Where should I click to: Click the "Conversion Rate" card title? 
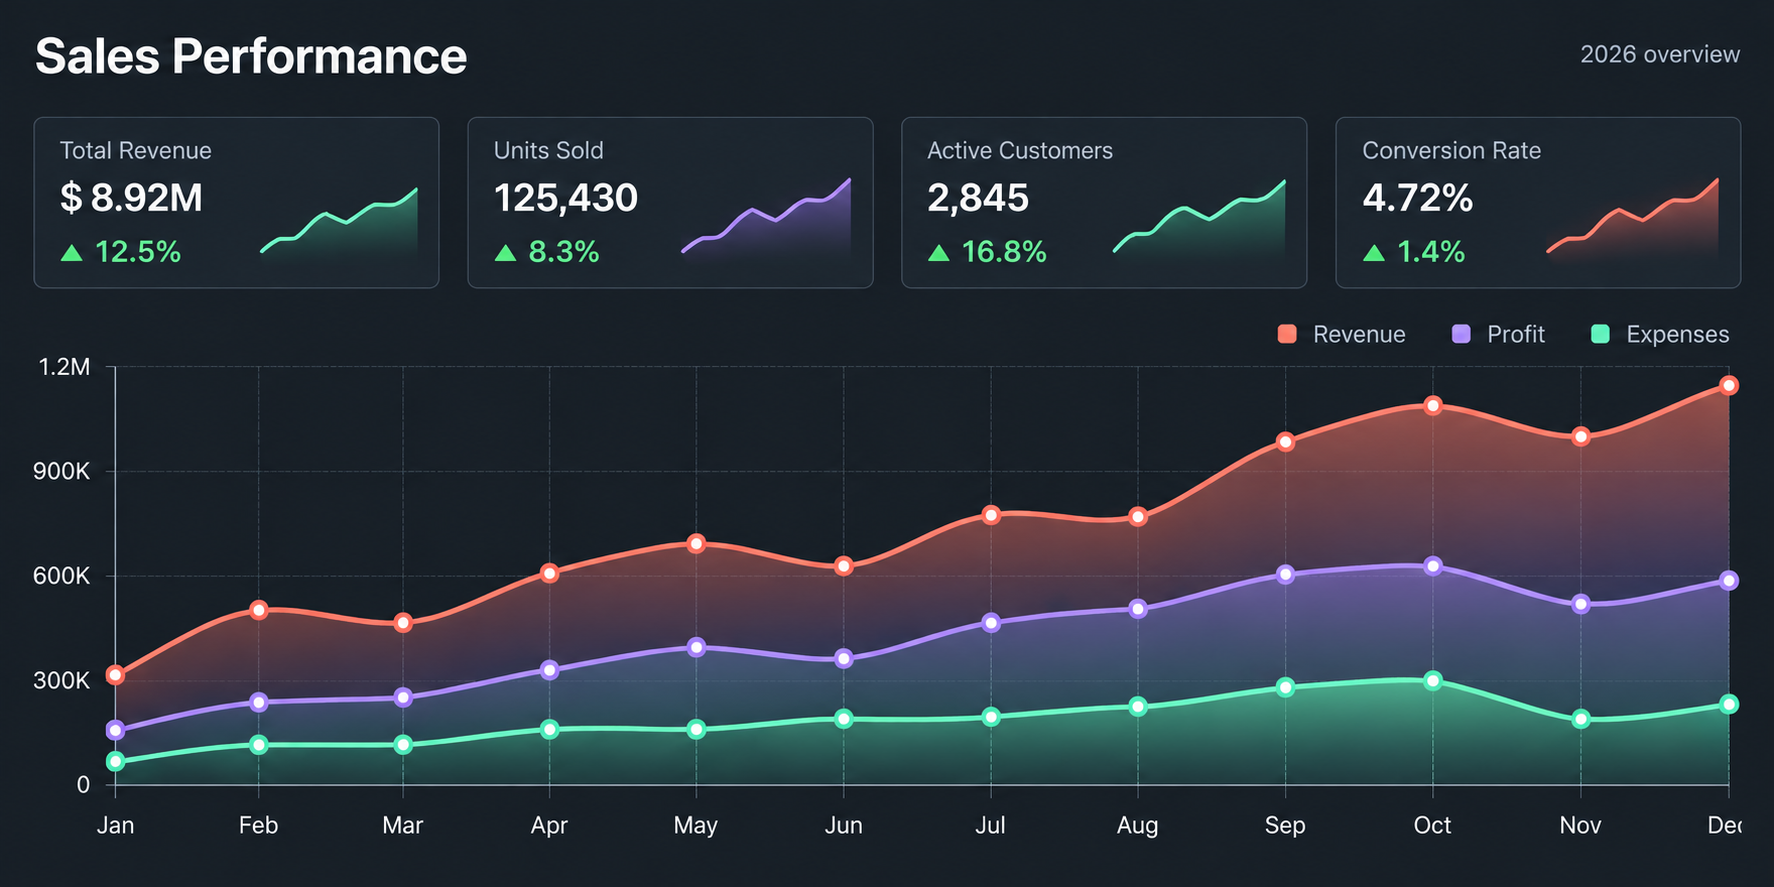(1452, 150)
